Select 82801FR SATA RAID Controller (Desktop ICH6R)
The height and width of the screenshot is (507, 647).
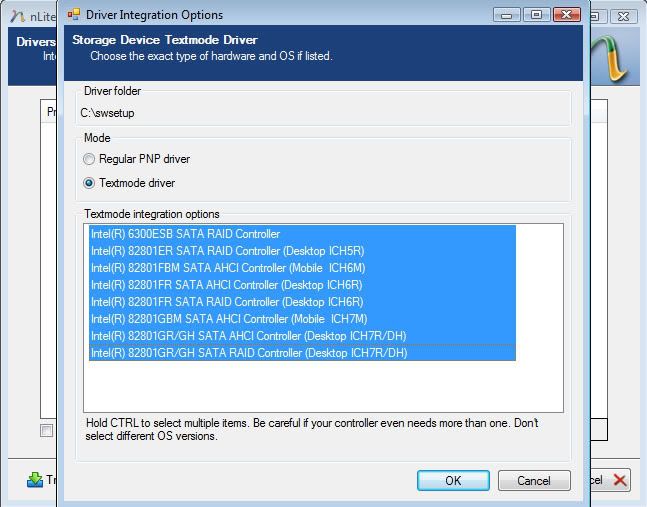302,302
